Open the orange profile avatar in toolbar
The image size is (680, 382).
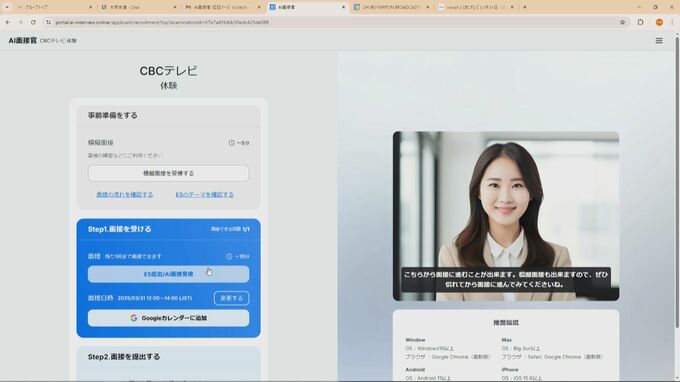pyautogui.click(x=659, y=22)
